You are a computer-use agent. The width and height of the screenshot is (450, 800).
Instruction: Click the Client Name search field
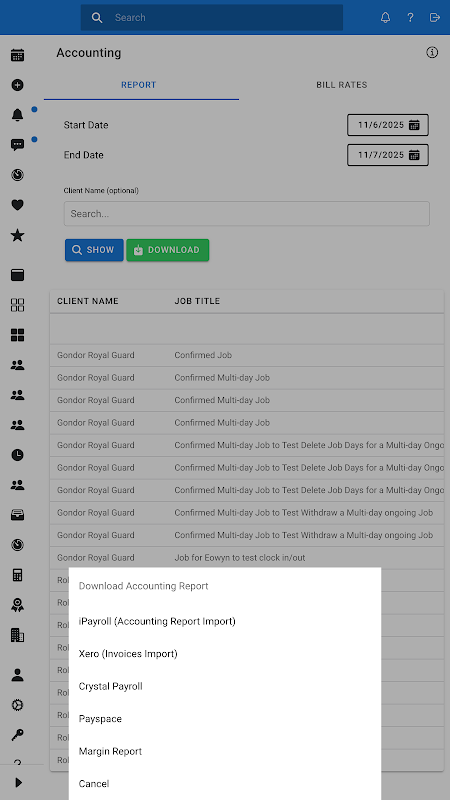click(x=246, y=214)
